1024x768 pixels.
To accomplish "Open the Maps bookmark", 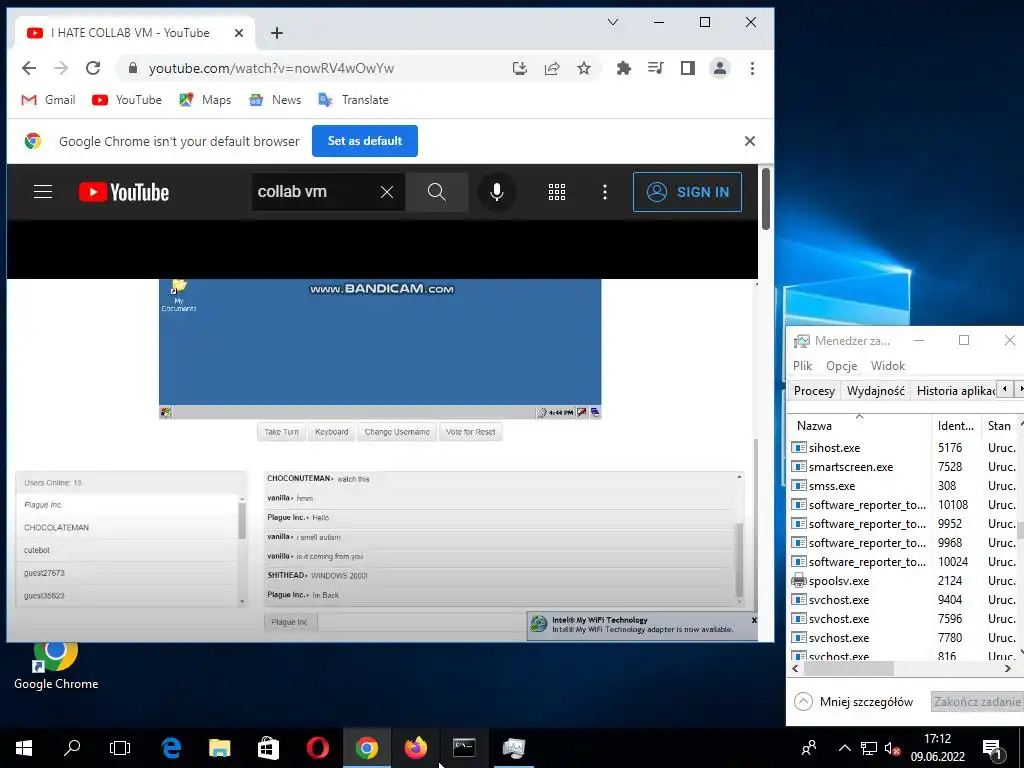I will (205, 100).
